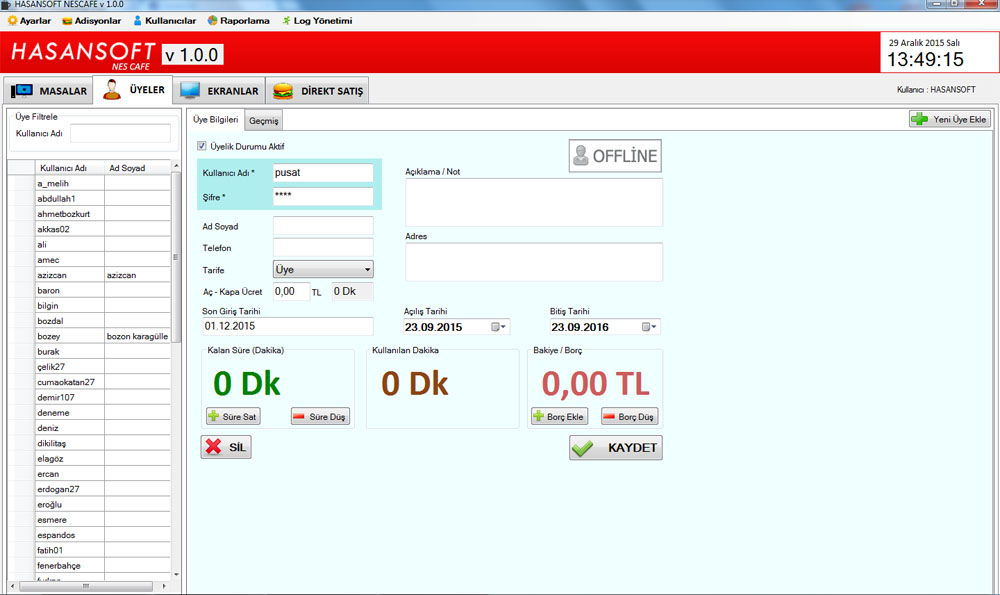
Task: Click the Son Giriş Tarihi field
Action: (288, 326)
